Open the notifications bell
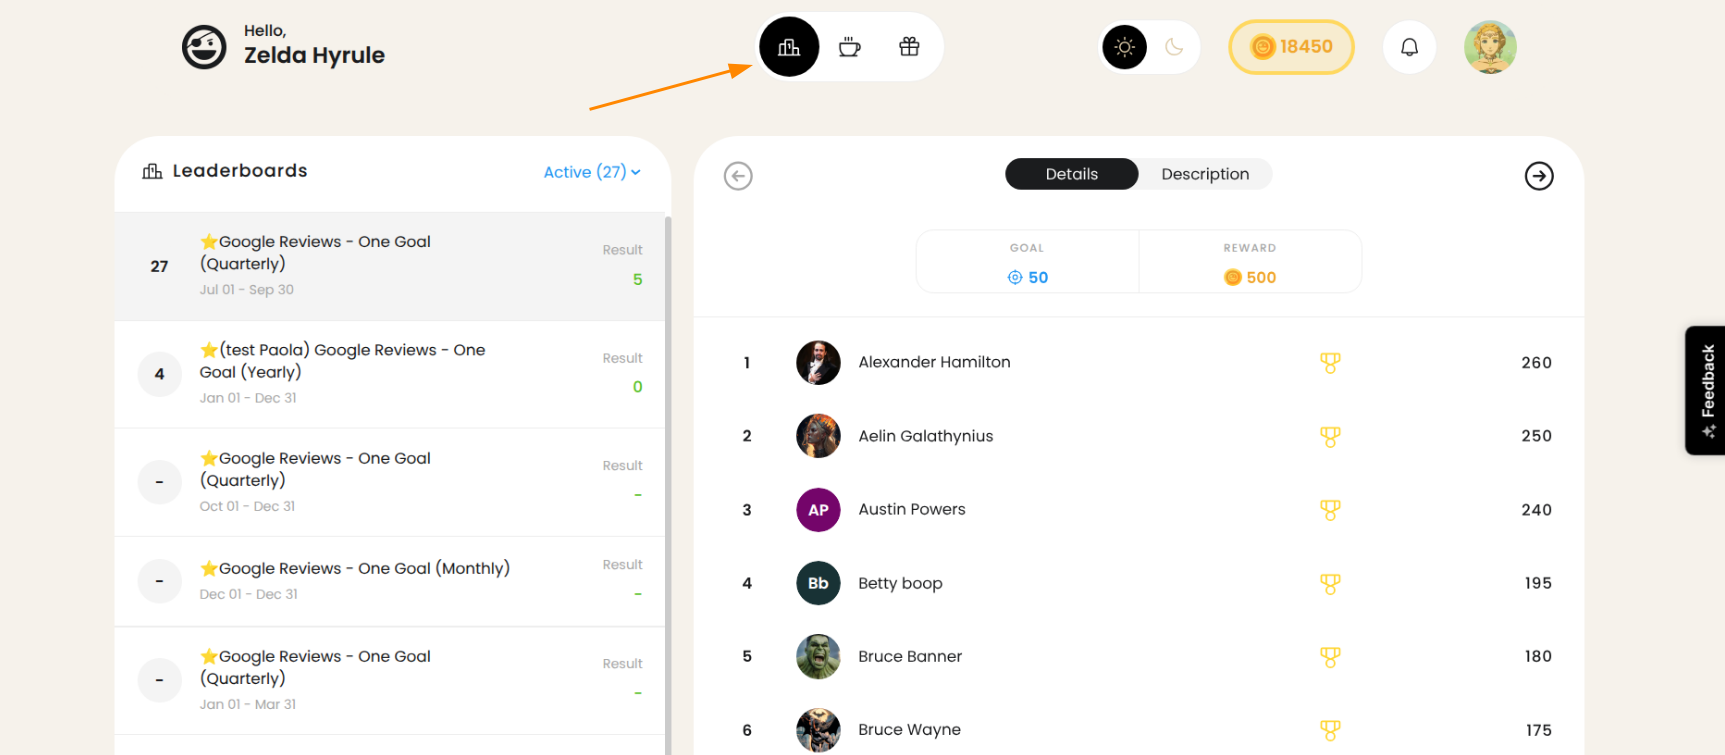 click(1409, 47)
